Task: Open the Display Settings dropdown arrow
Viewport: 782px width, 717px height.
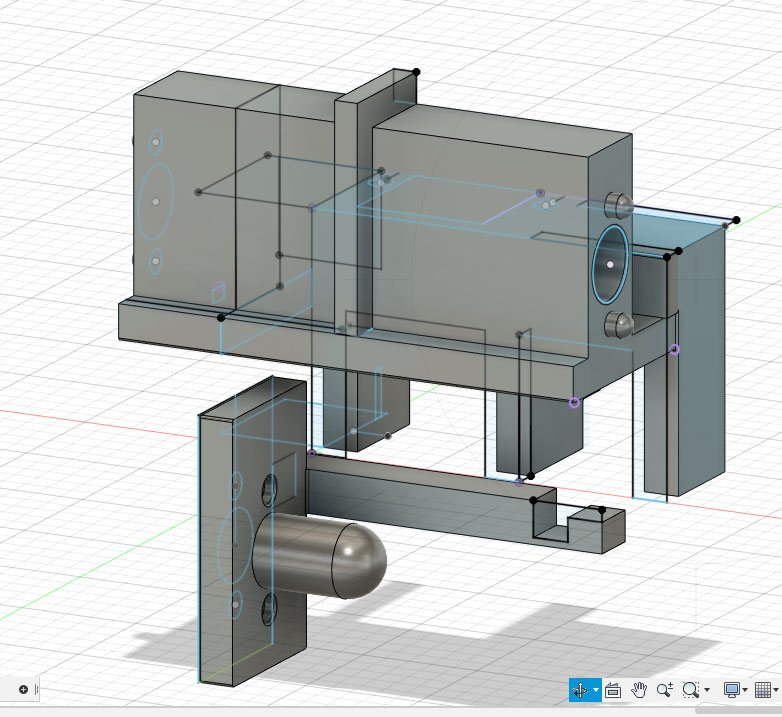Action: coord(746,691)
